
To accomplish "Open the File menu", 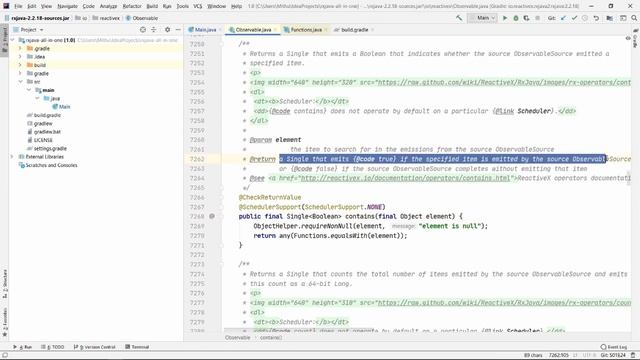I will [18, 6].
